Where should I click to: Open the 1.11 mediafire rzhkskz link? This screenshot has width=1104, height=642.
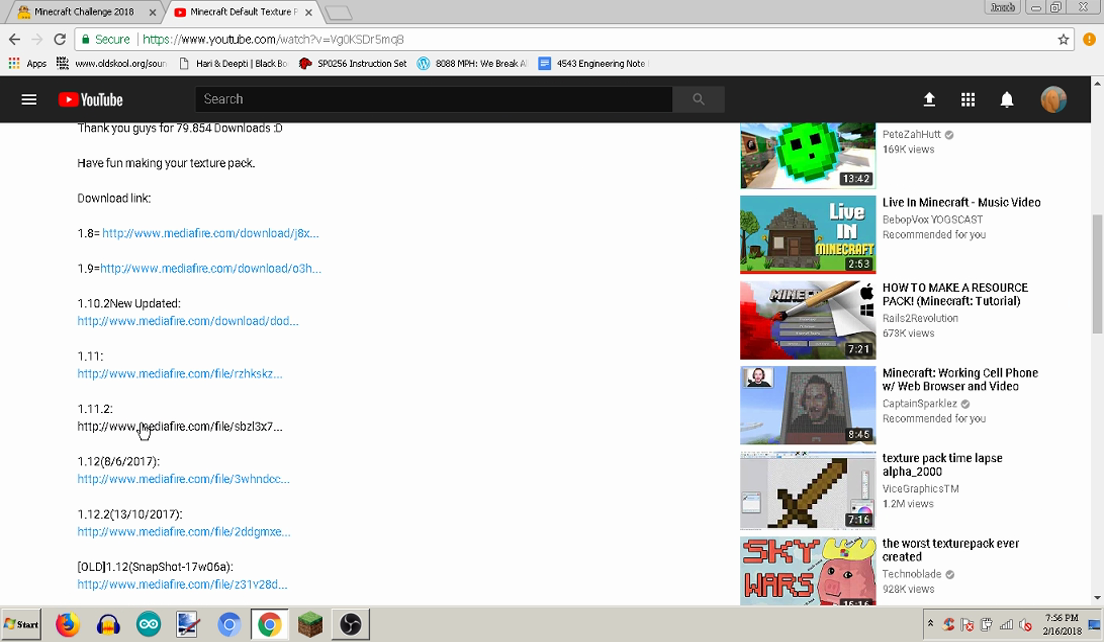(180, 374)
